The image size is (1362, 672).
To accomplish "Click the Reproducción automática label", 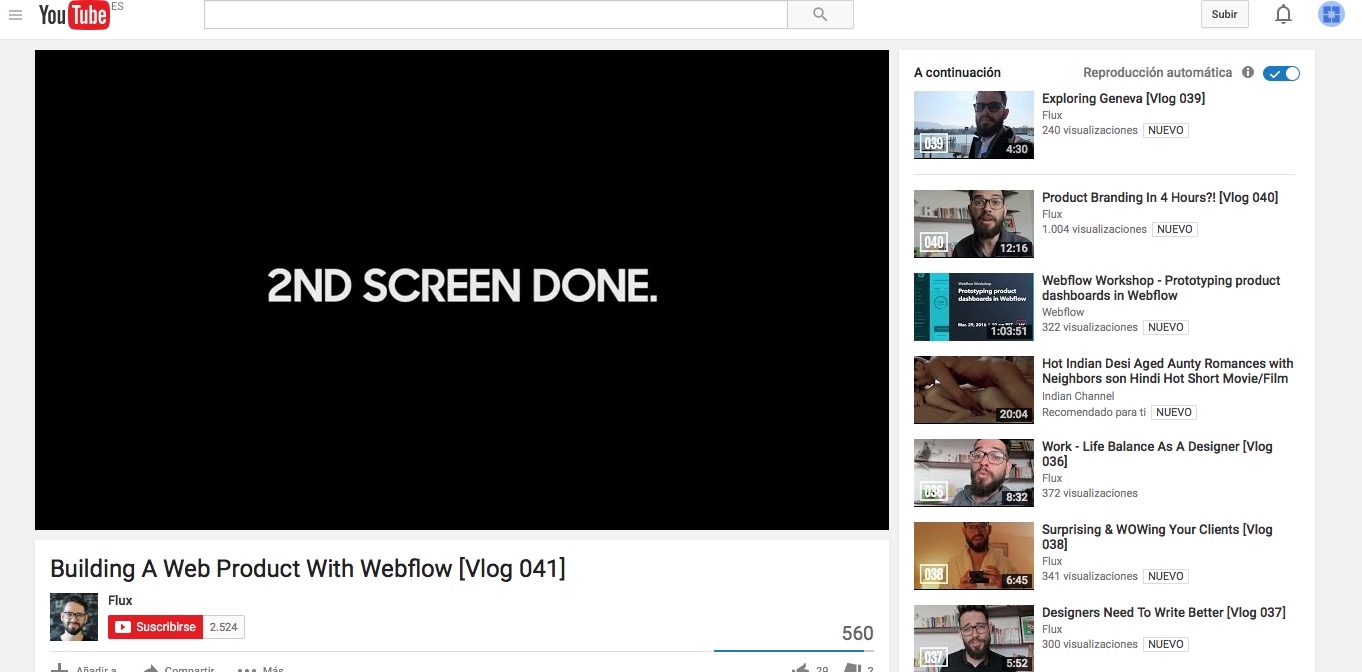I will pos(1158,73).
